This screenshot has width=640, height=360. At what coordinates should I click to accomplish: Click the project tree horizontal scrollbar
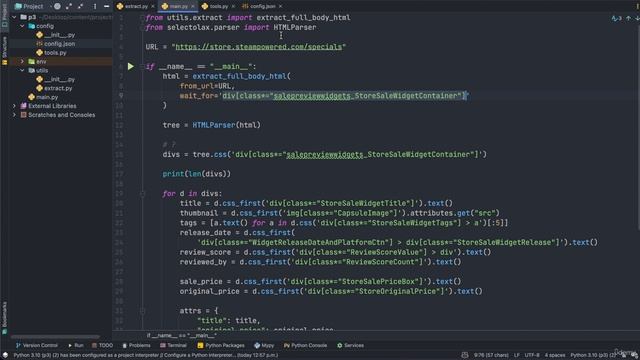pos(56,337)
